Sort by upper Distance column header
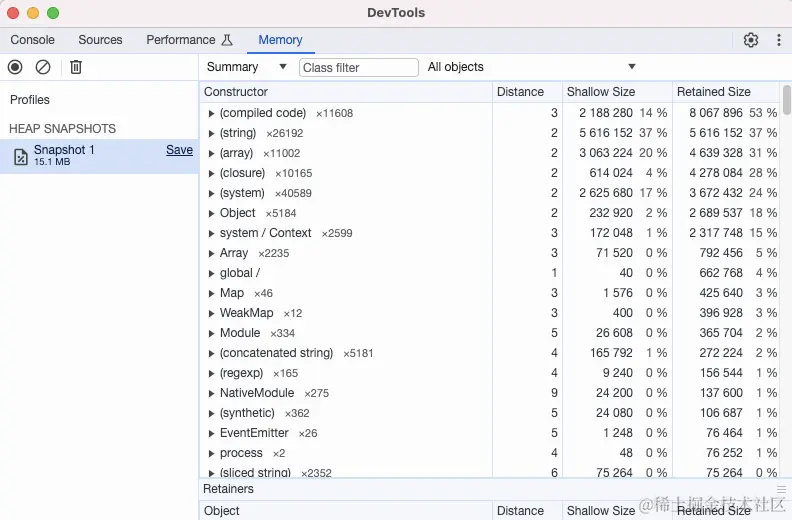Viewport: 792px width, 520px height. pyautogui.click(x=527, y=92)
